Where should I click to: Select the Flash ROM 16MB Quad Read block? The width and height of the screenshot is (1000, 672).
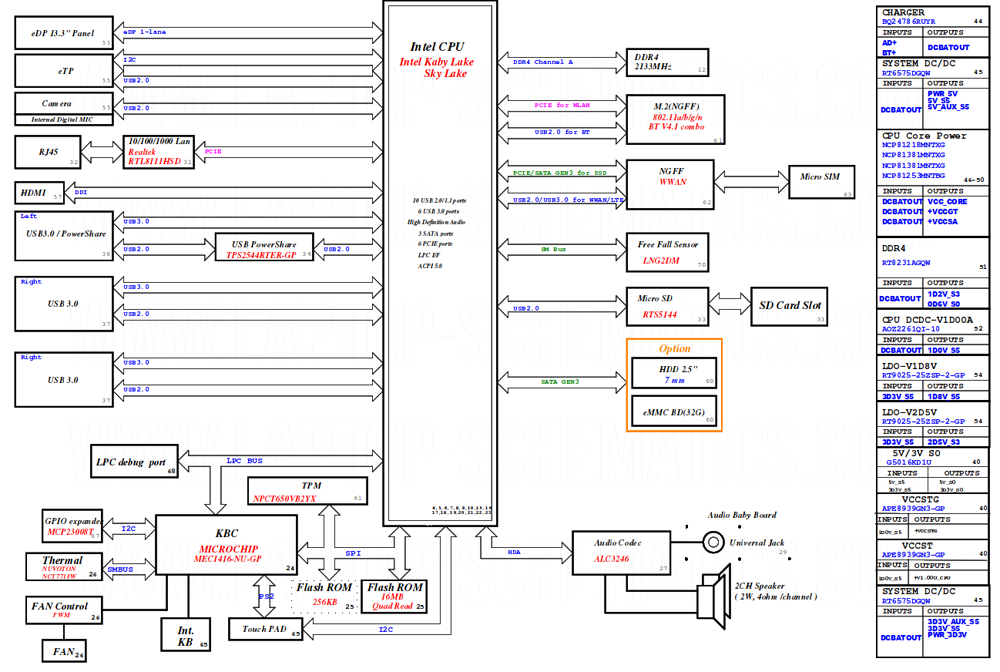click(x=394, y=596)
